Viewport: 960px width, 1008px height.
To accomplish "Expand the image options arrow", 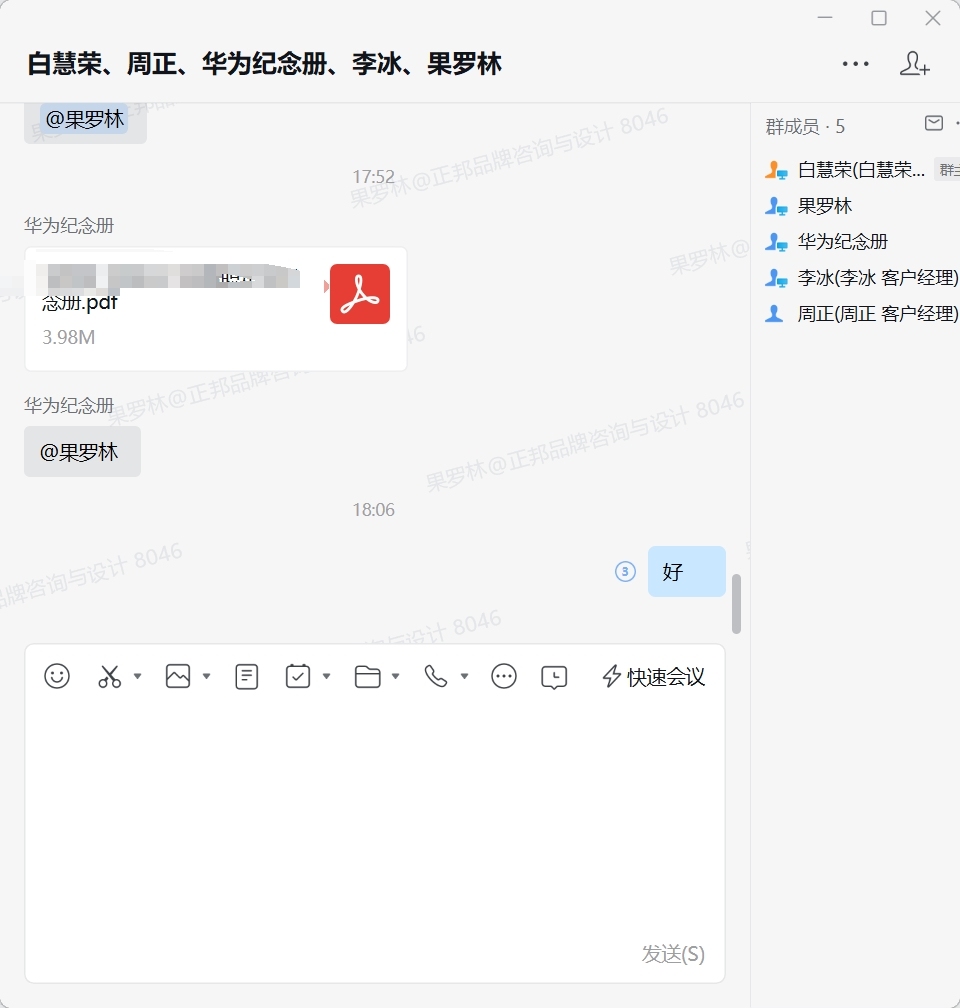I will pos(206,676).
